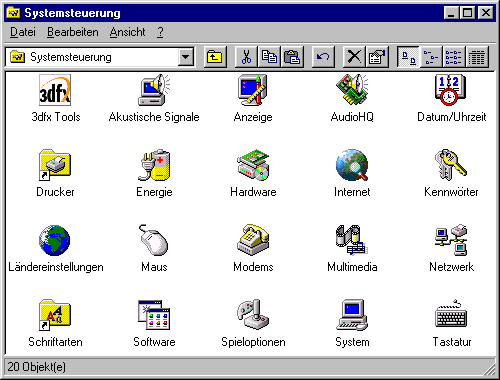The height and width of the screenshot is (380, 500).
Task: Open the Anzeige display settings icon
Action: pos(253,90)
